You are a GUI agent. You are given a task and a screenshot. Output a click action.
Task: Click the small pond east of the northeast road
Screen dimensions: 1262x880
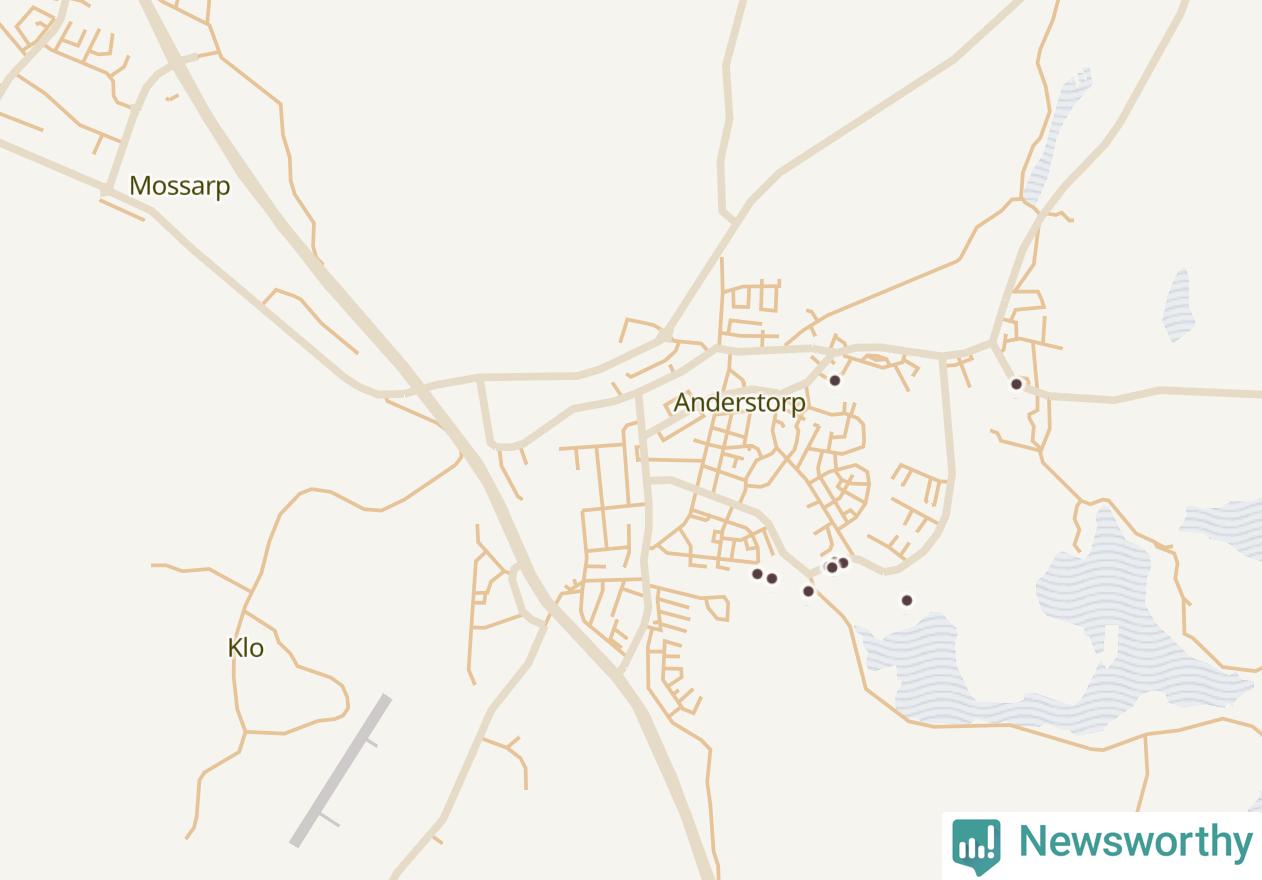(1179, 305)
